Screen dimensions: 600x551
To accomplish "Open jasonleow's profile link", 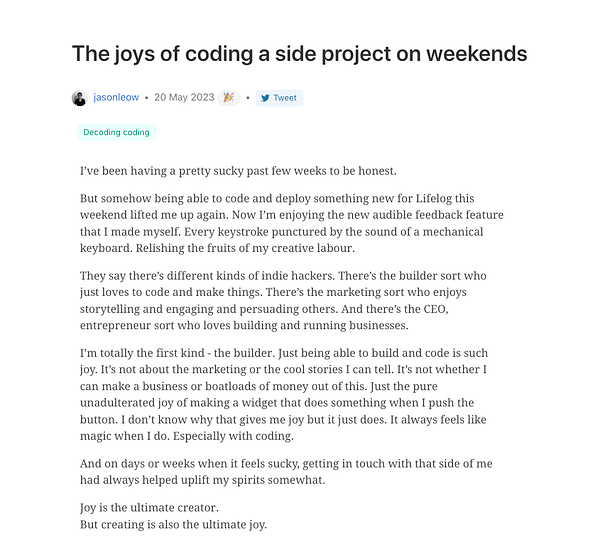I will [x=116, y=98].
